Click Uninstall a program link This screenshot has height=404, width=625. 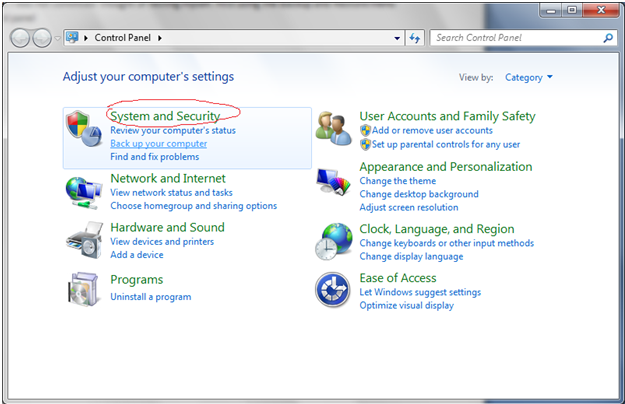[151, 297]
